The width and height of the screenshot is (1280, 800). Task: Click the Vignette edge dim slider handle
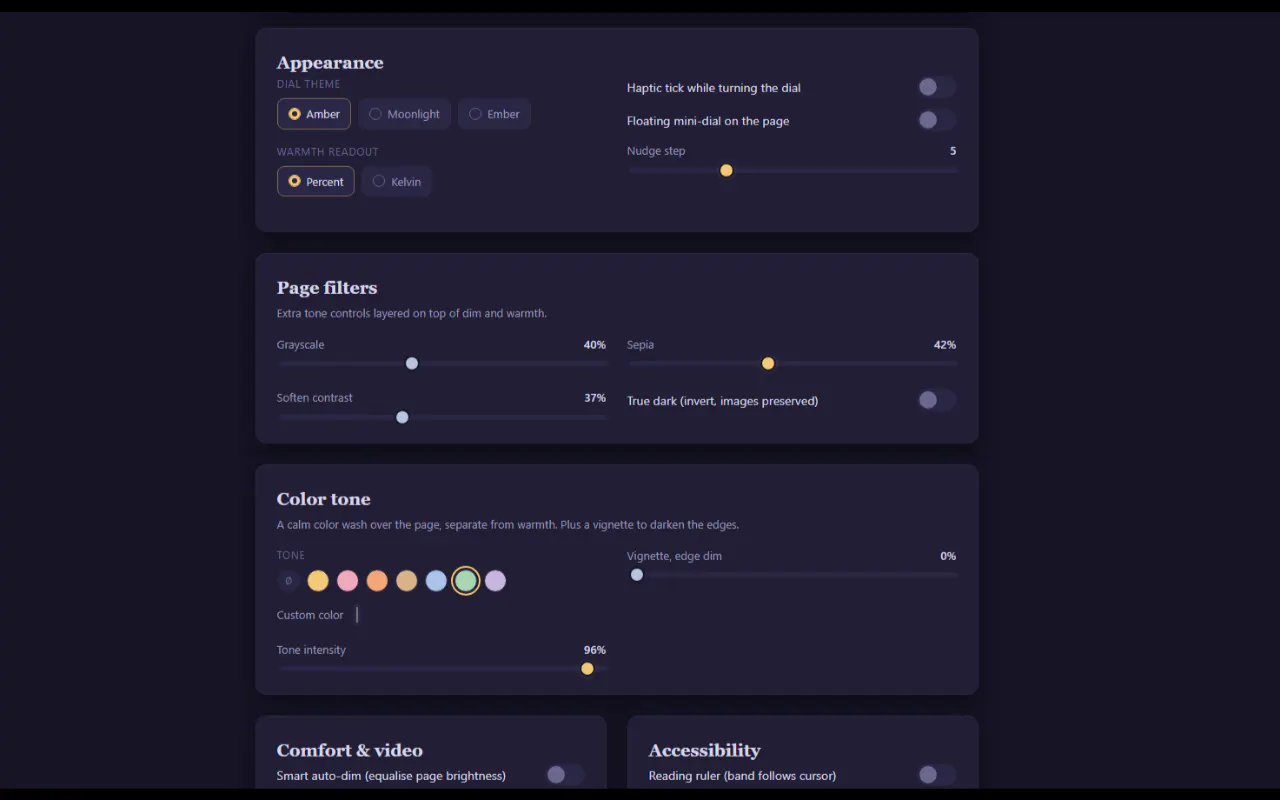tap(637, 575)
